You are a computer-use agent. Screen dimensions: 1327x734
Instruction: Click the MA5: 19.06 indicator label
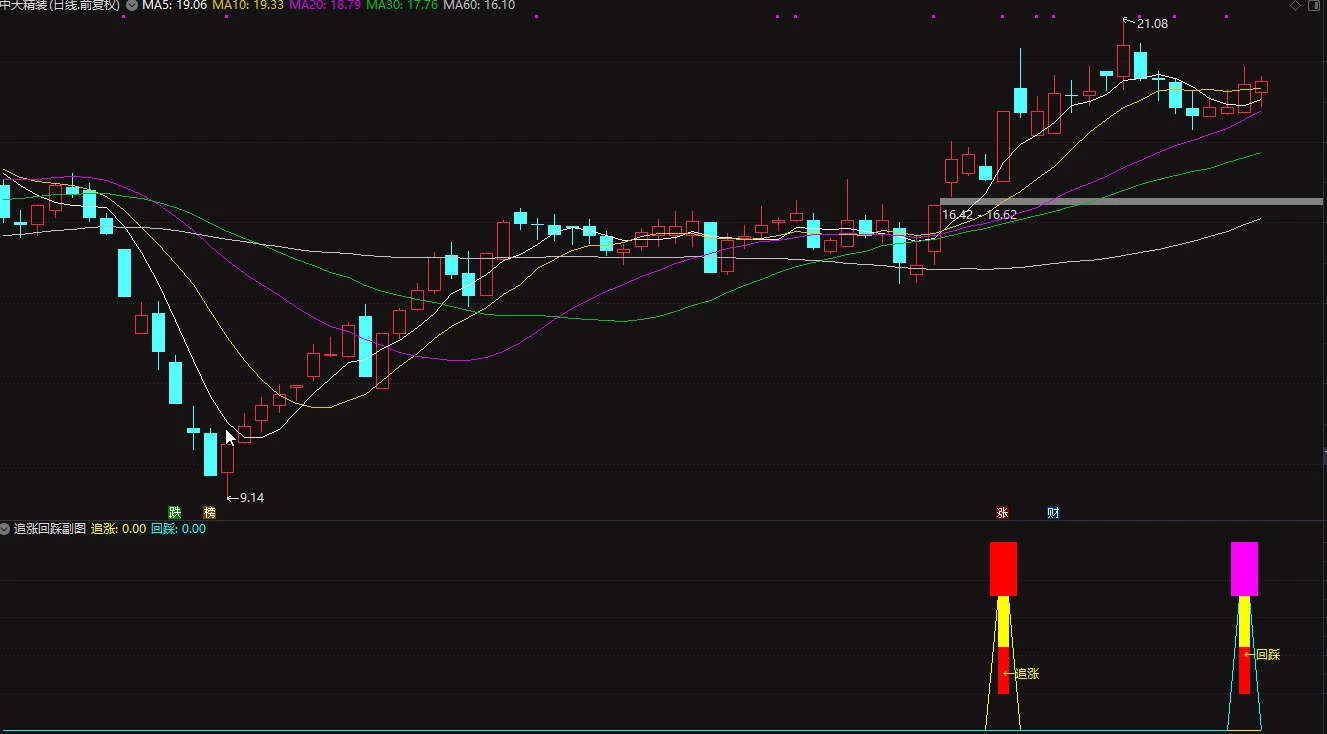[x=175, y=5]
